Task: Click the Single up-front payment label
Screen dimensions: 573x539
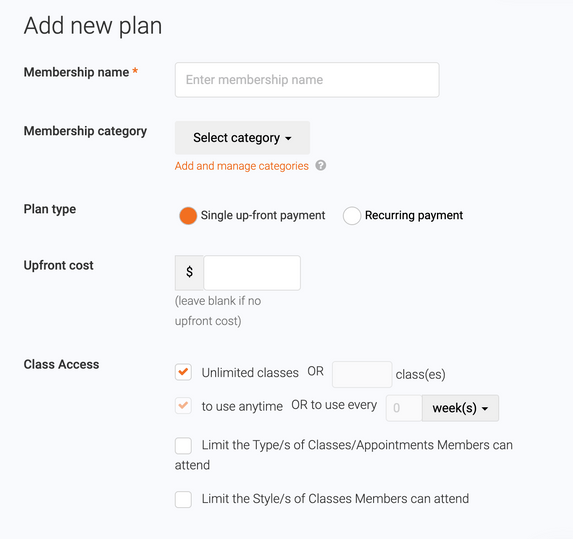Action: [263, 215]
